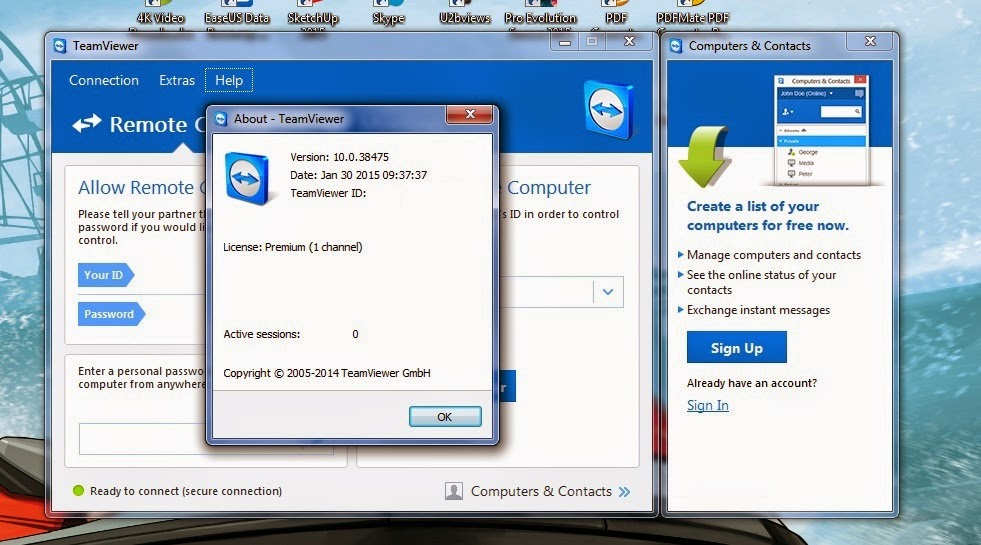981x545 pixels.
Task: Click the large TeamViewer logo in header
Action: (607, 110)
